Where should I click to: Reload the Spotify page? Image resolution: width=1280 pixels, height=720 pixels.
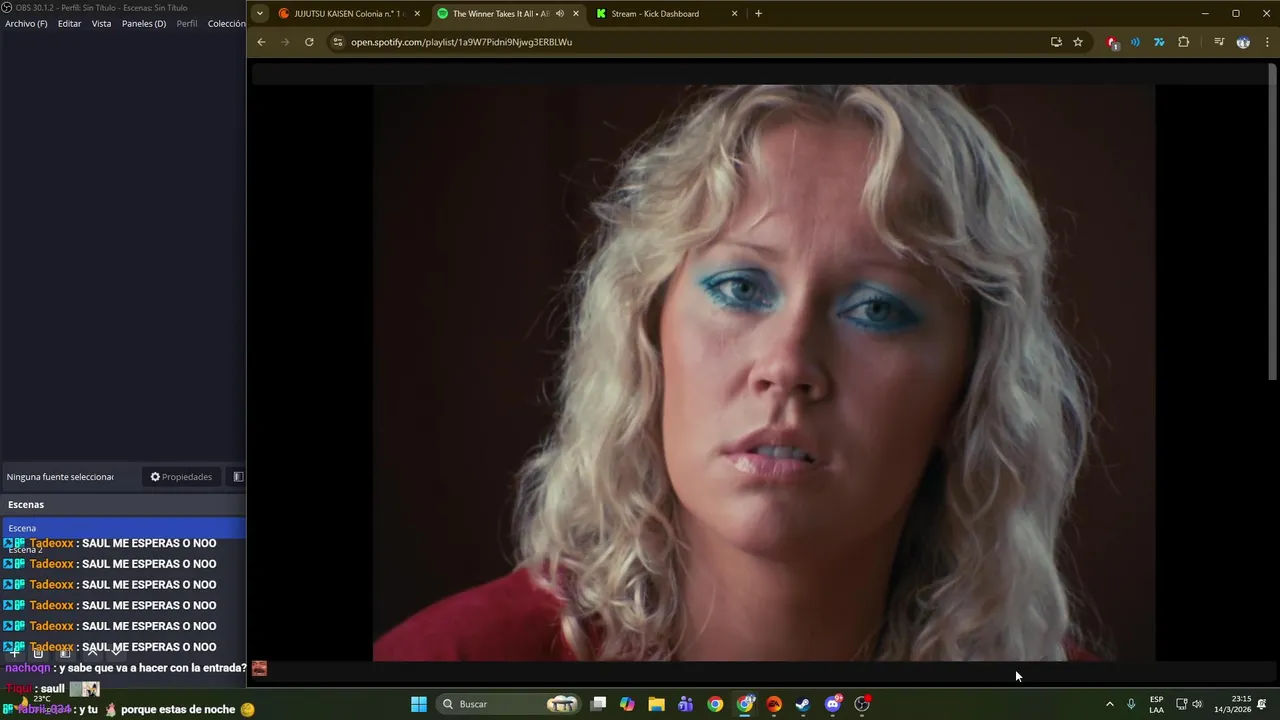tap(309, 42)
